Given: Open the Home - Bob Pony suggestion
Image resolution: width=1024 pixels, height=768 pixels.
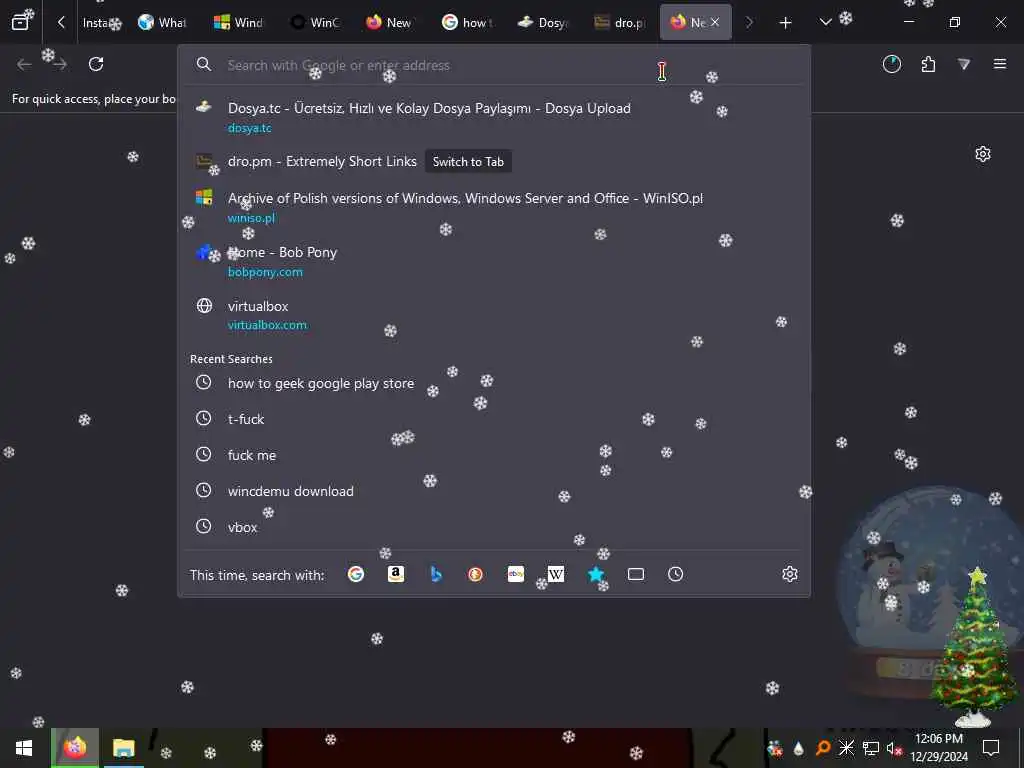Looking at the screenshot, I should 494,261.
